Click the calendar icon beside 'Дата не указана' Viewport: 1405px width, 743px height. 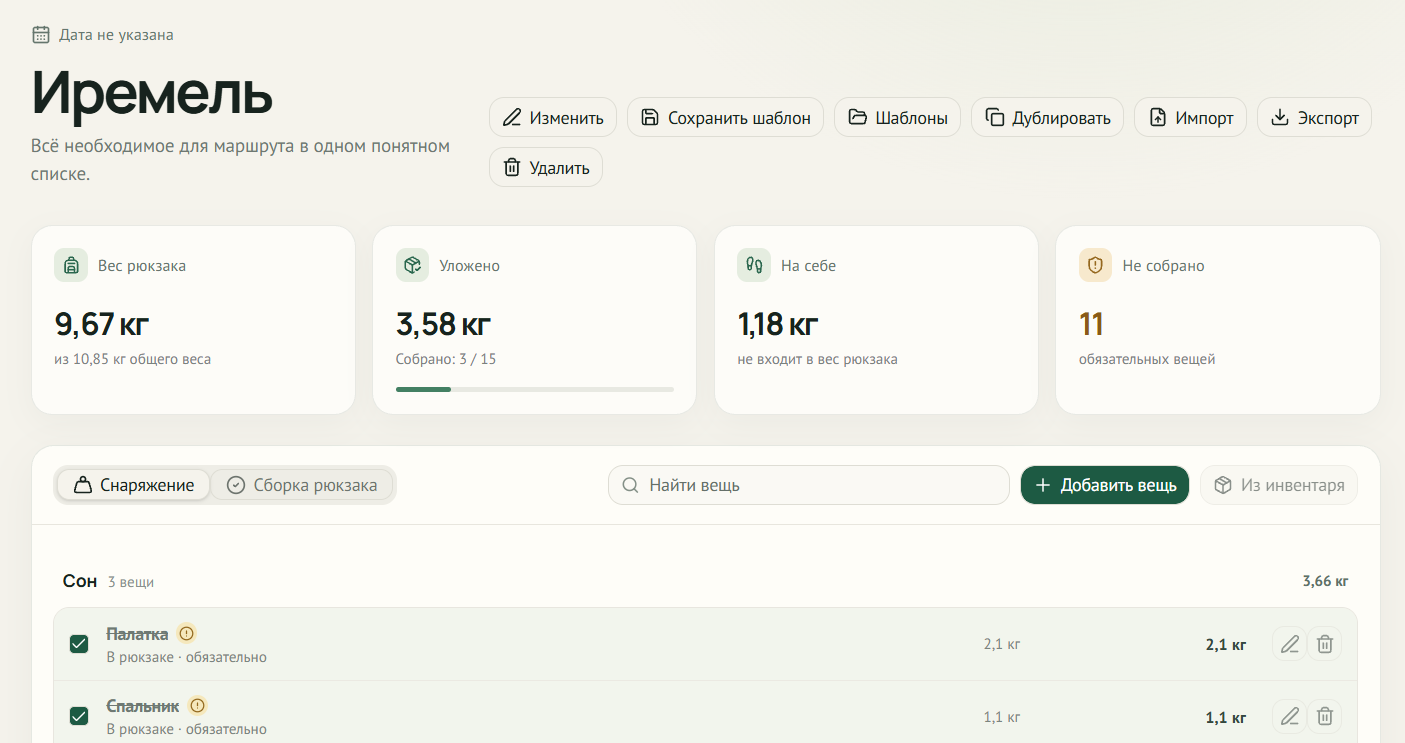[41, 35]
